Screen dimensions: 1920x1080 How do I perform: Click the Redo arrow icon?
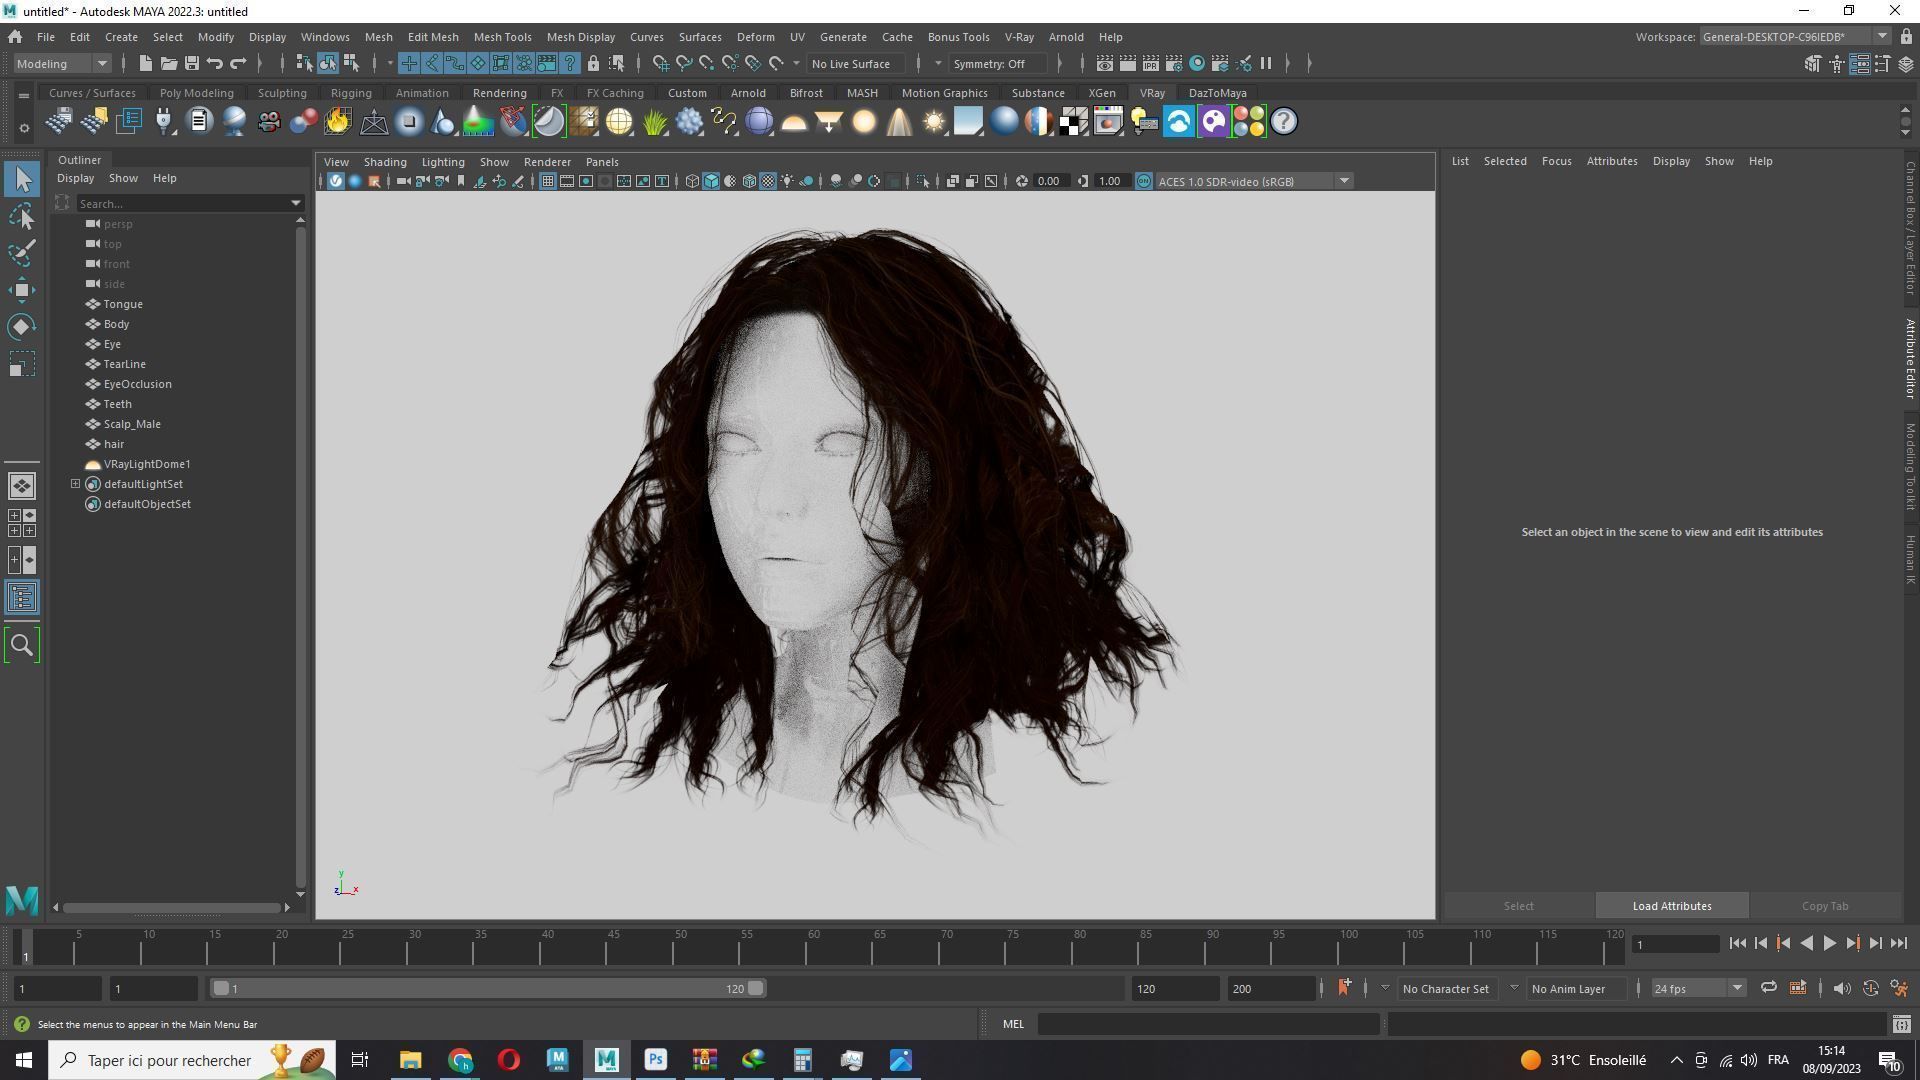pos(238,63)
